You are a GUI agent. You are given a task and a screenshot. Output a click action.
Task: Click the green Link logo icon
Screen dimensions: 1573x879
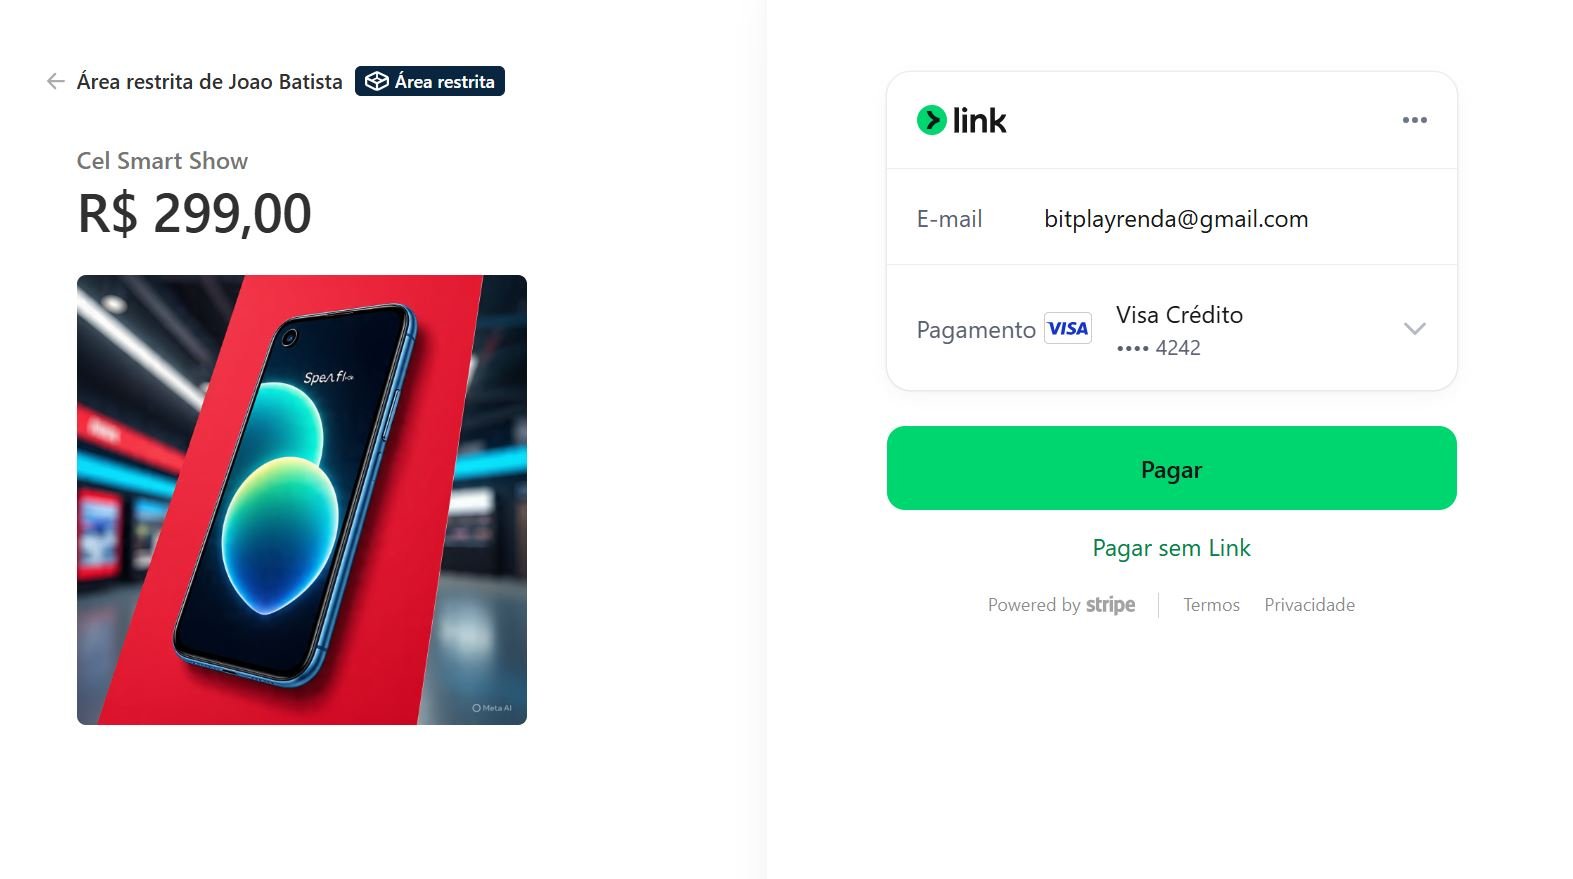(931, 120)
